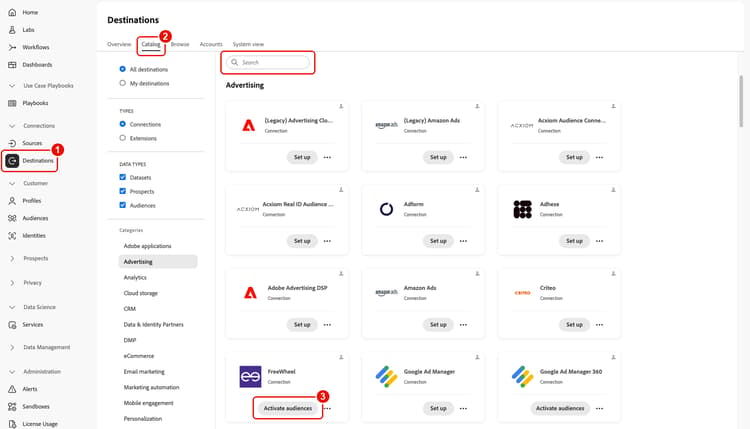Select Advertising category
Image resolution: width=750 pixels, height=429 pixels.
click(158, 262)
